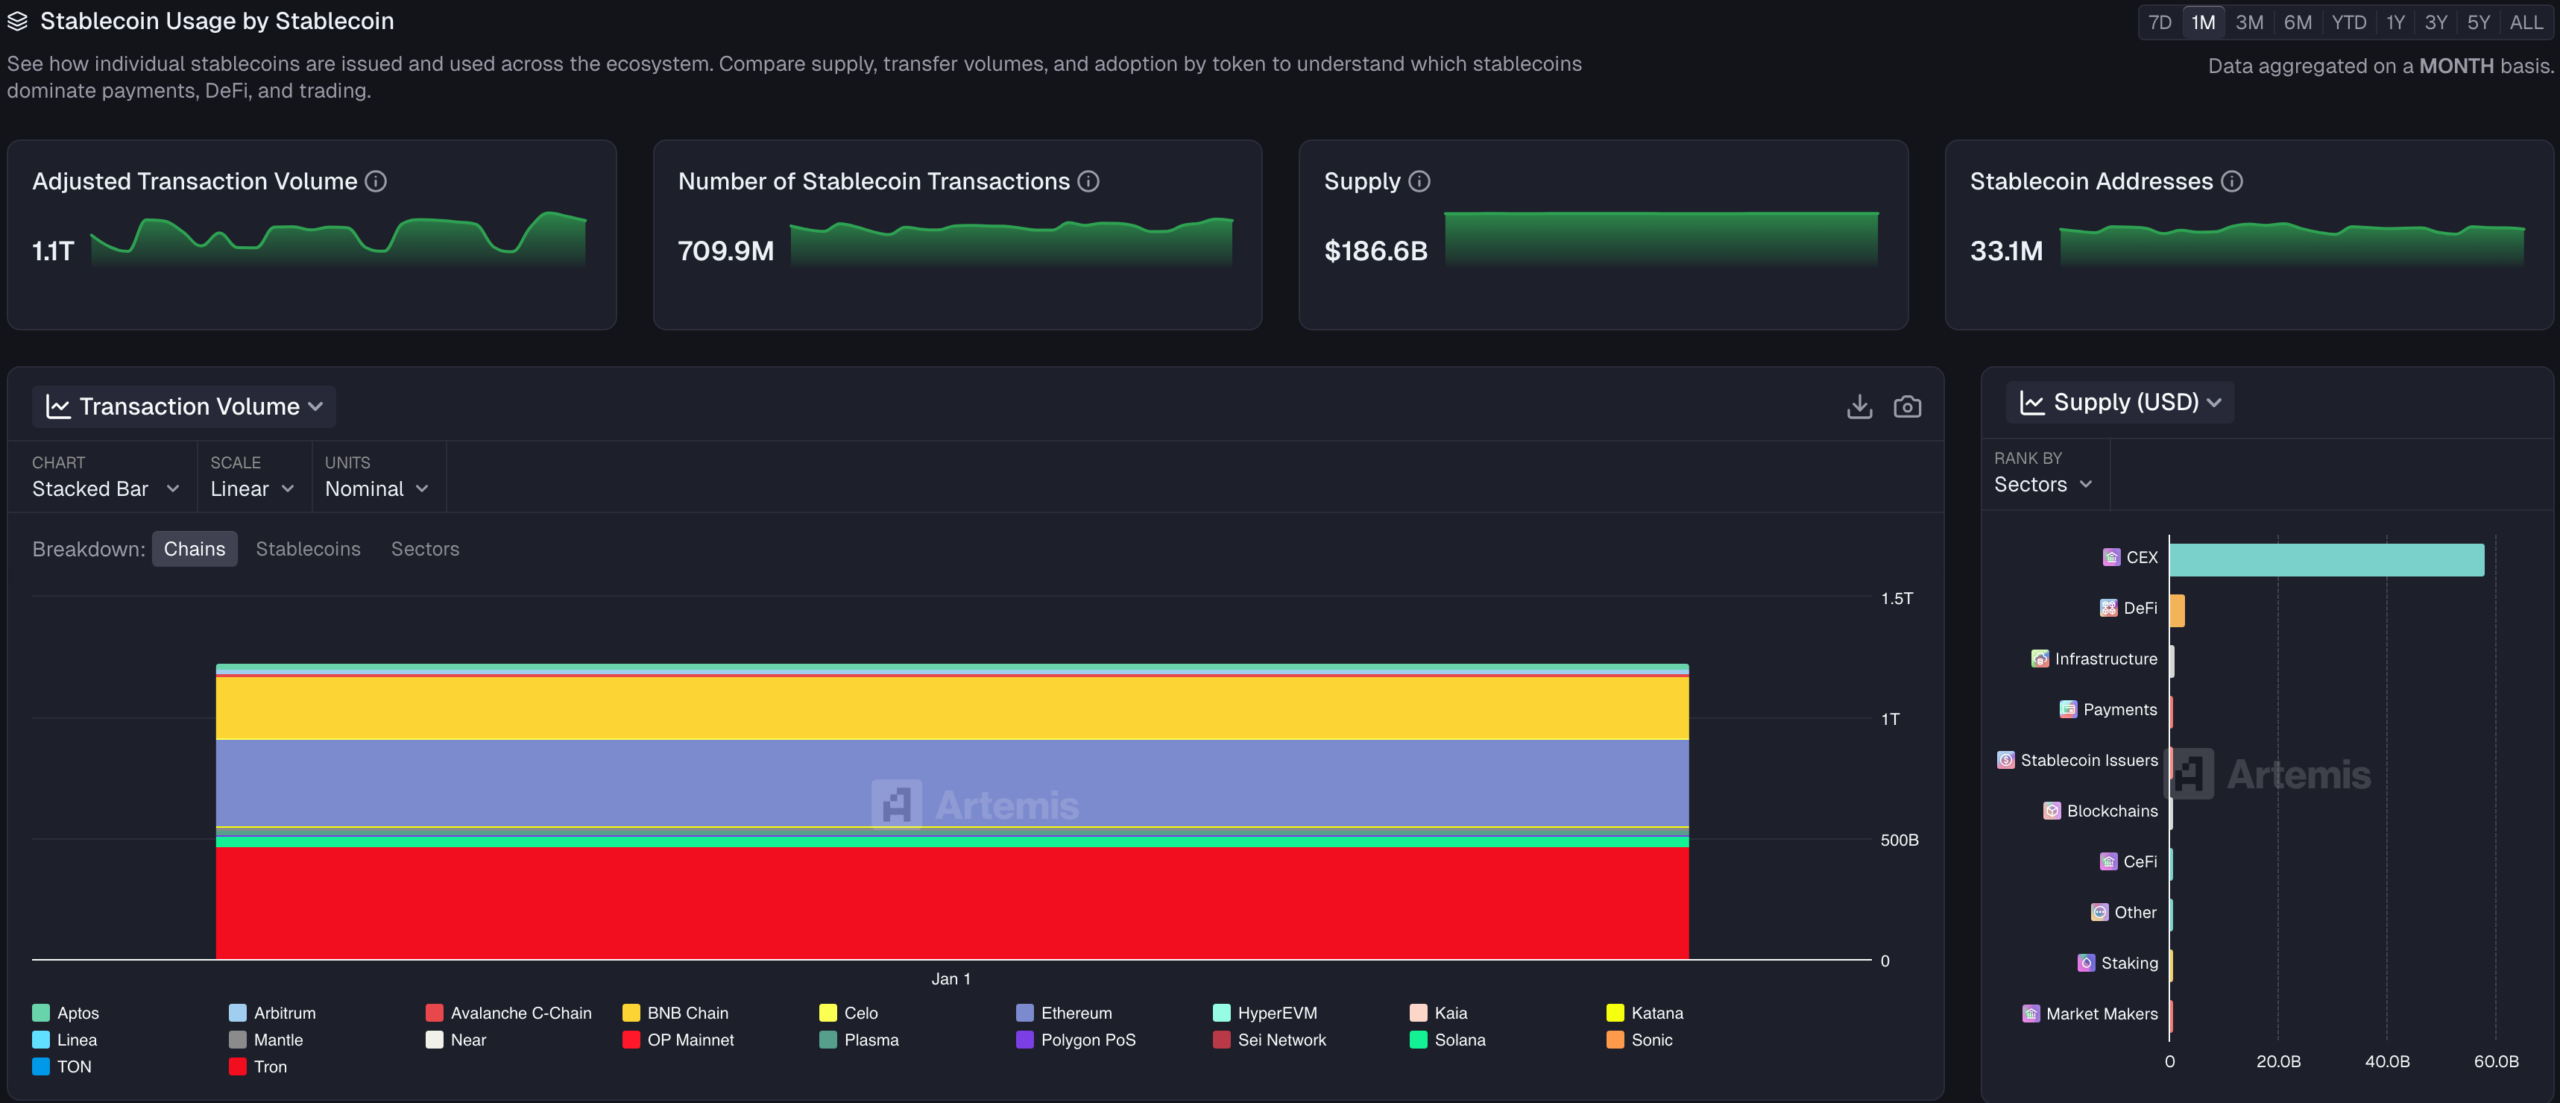2560x1103 pixels.
Task: Select the YTD time range
Action: 2349,22
